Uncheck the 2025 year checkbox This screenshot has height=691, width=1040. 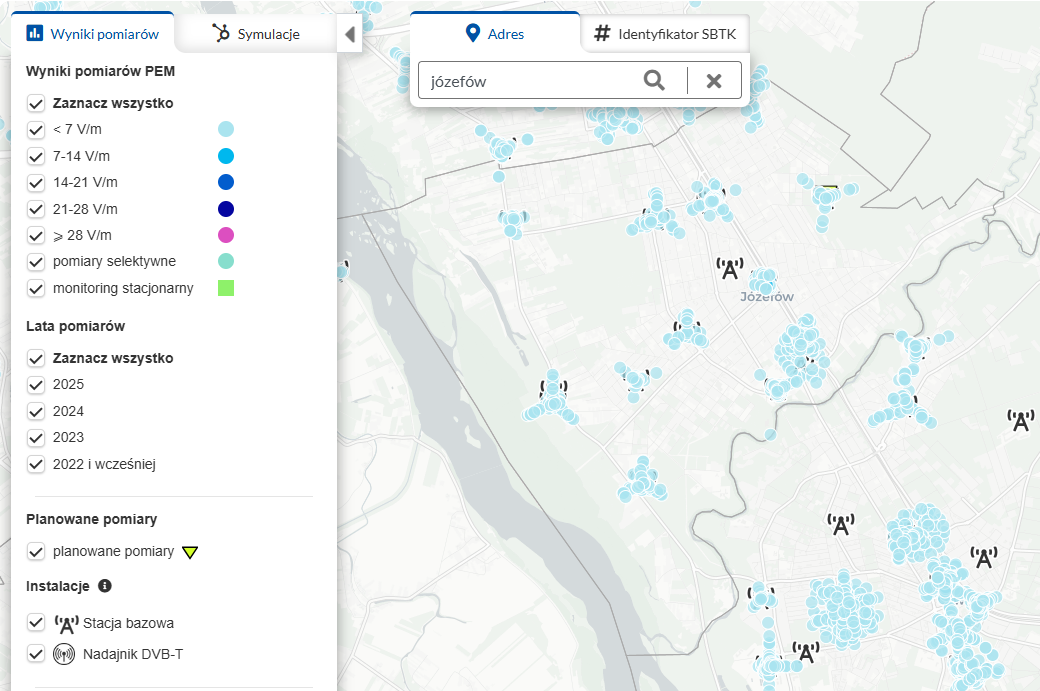36,385
